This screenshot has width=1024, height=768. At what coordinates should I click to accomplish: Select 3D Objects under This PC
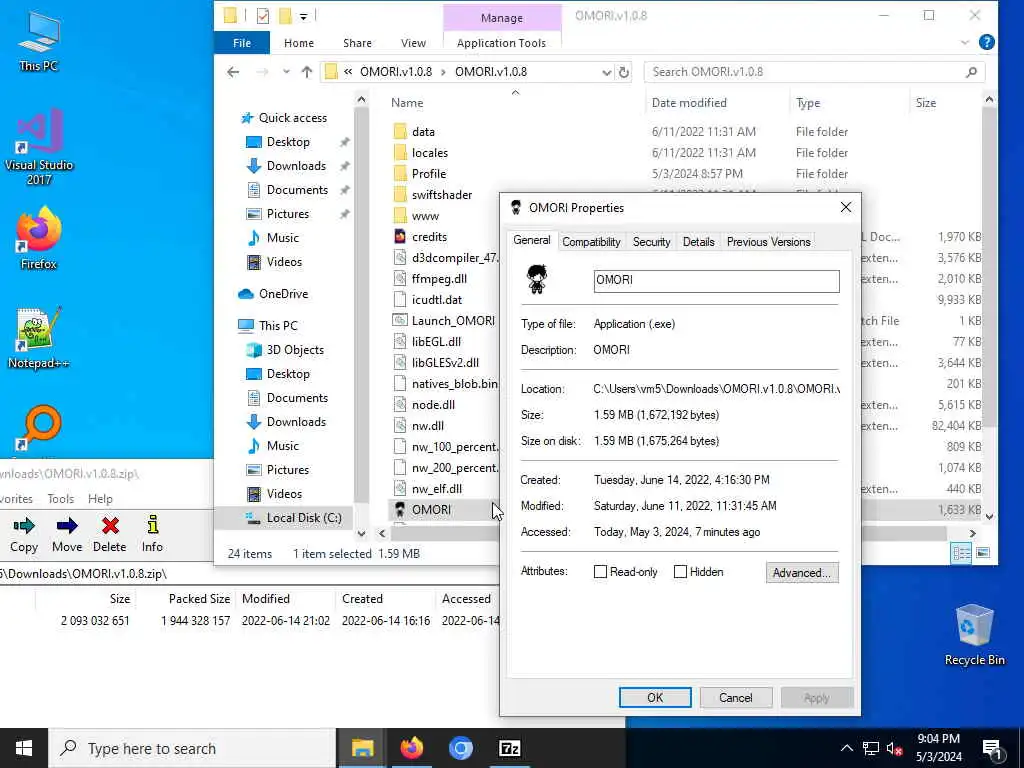[295, 349]
